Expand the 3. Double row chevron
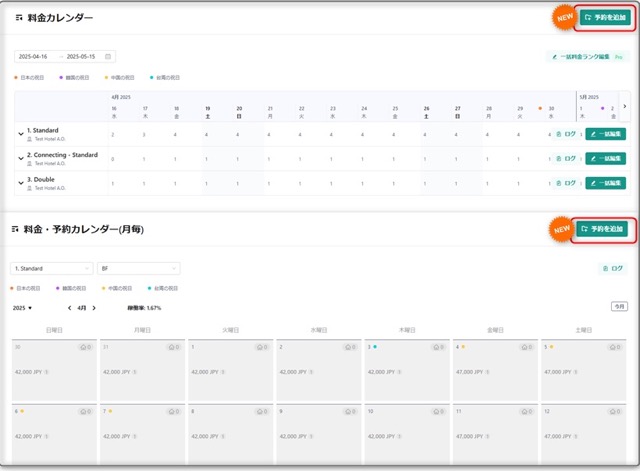Screen dimensions: 640x471 point(21,183)
